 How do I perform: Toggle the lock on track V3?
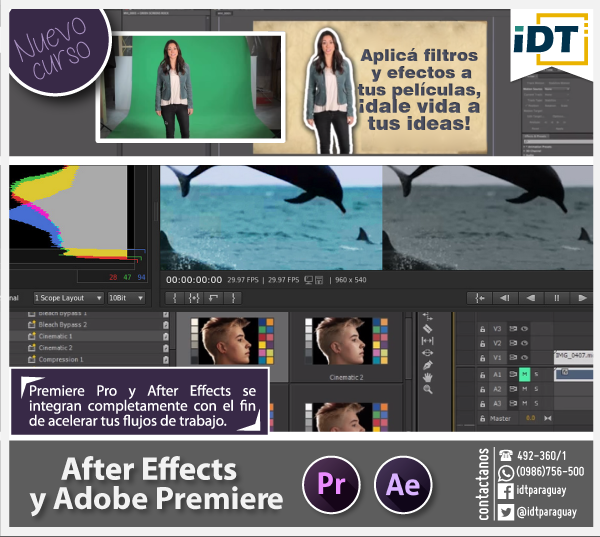tap(483, 329)
